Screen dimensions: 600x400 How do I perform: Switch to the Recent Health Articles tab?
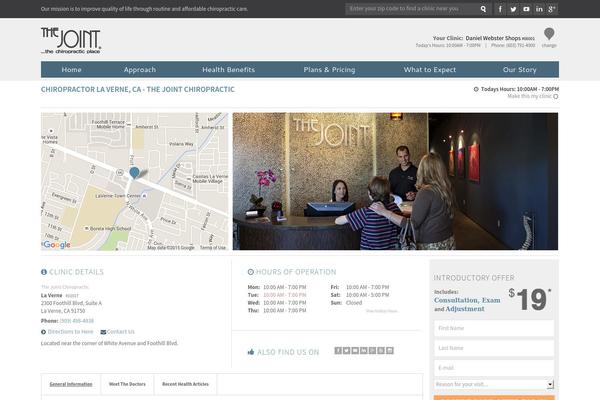pyautogui.click(x=185, y=384)
